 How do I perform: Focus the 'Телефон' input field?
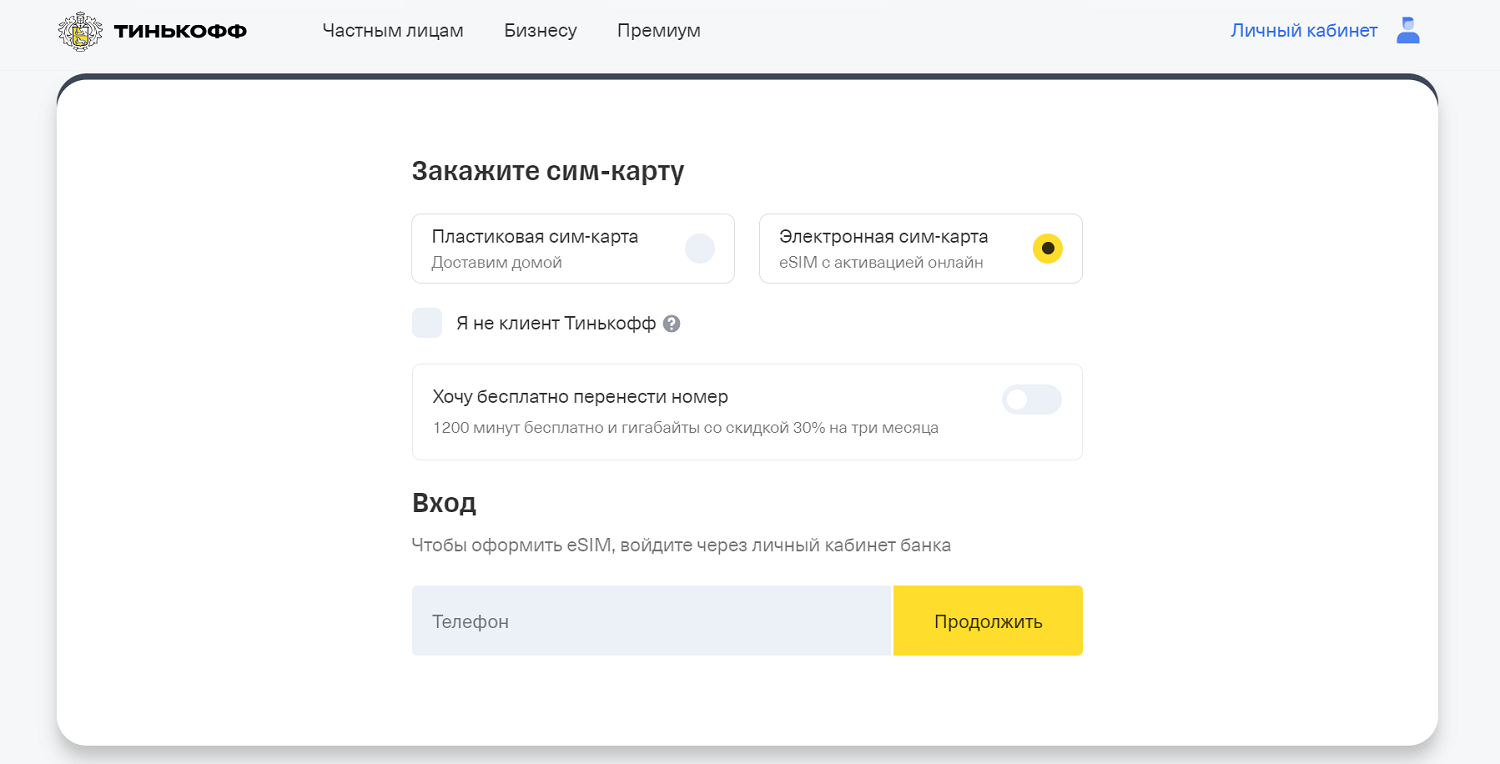651,621
